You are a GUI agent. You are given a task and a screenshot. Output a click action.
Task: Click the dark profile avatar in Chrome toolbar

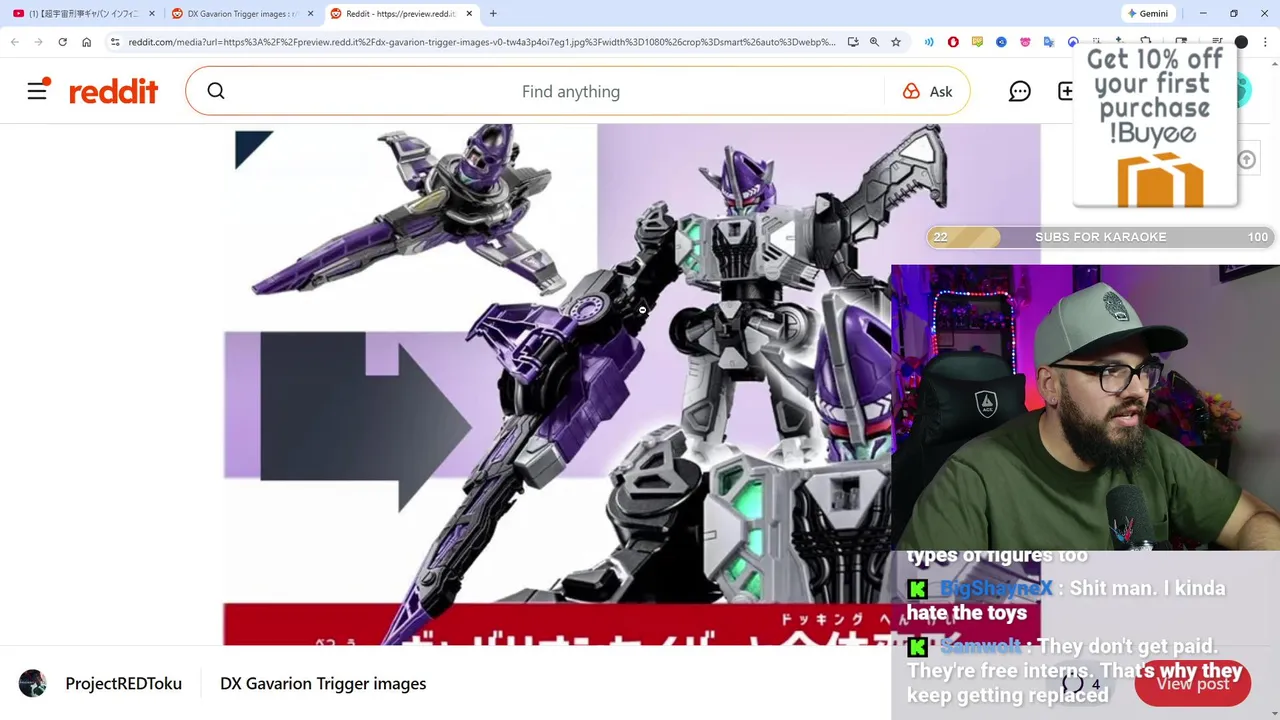pyautogui.click(x=1241, y=42)
